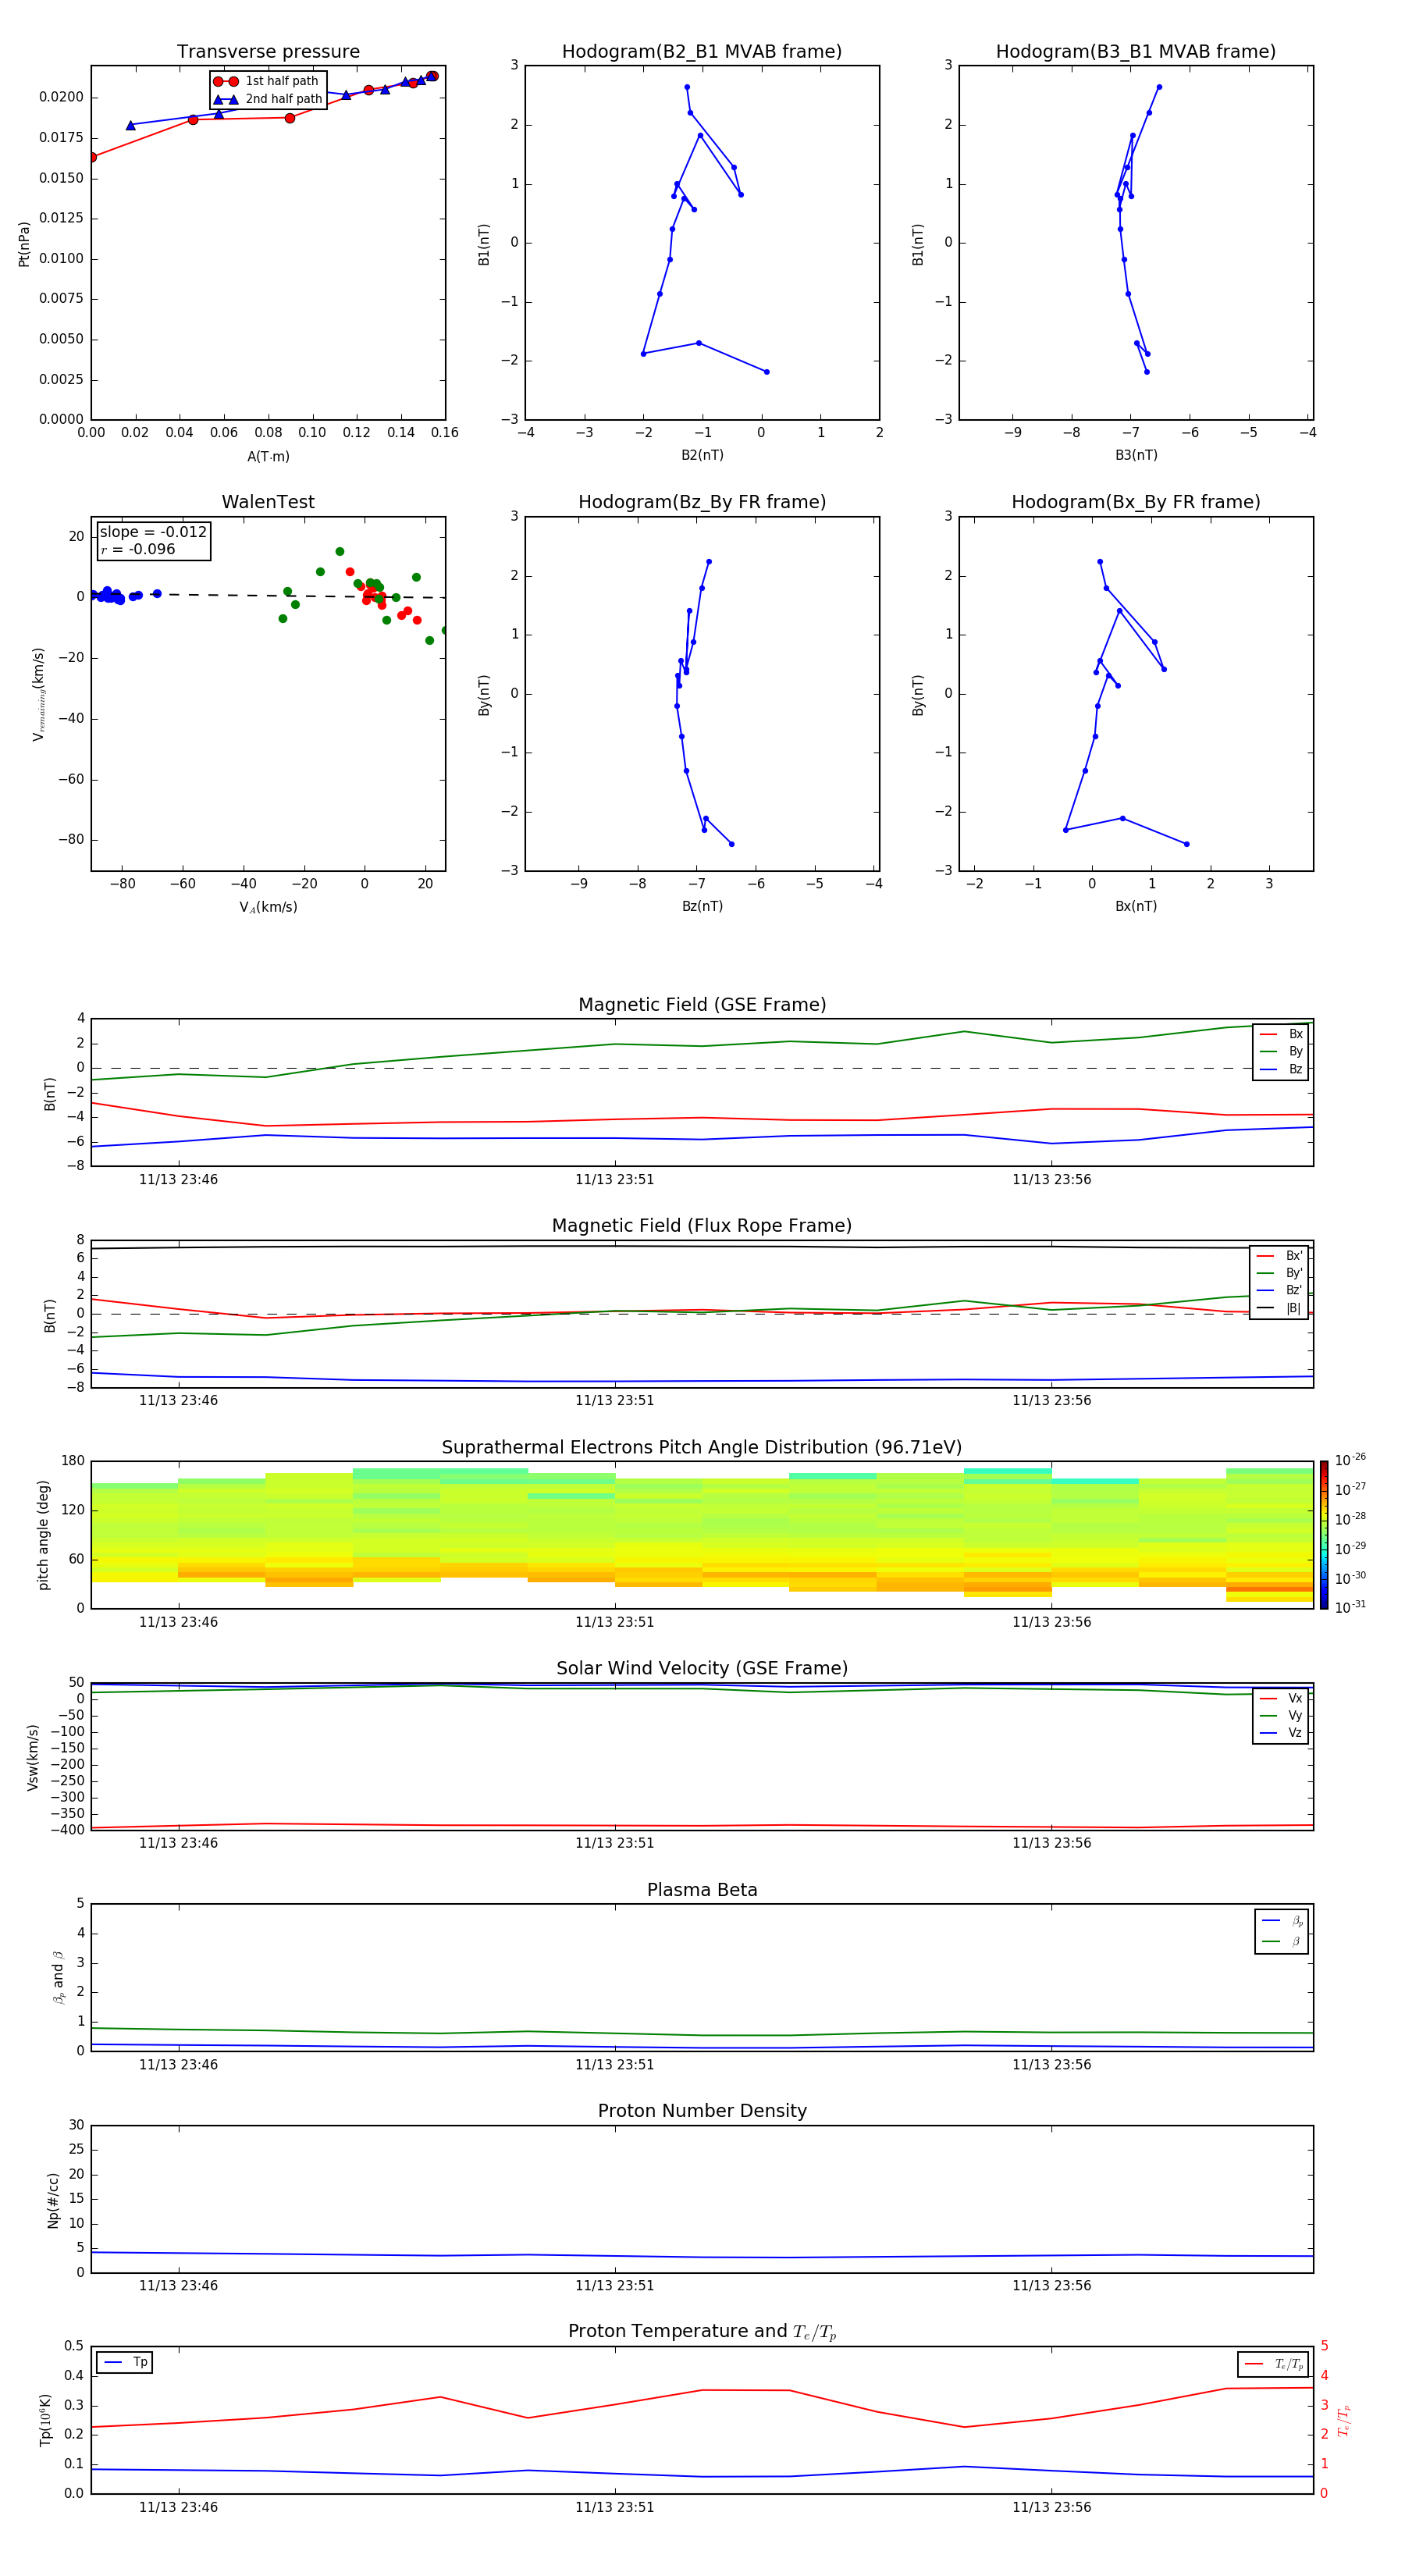Click the By entry in GSE legend
1405x2576 pixels.
(x=1281, y=1052)
